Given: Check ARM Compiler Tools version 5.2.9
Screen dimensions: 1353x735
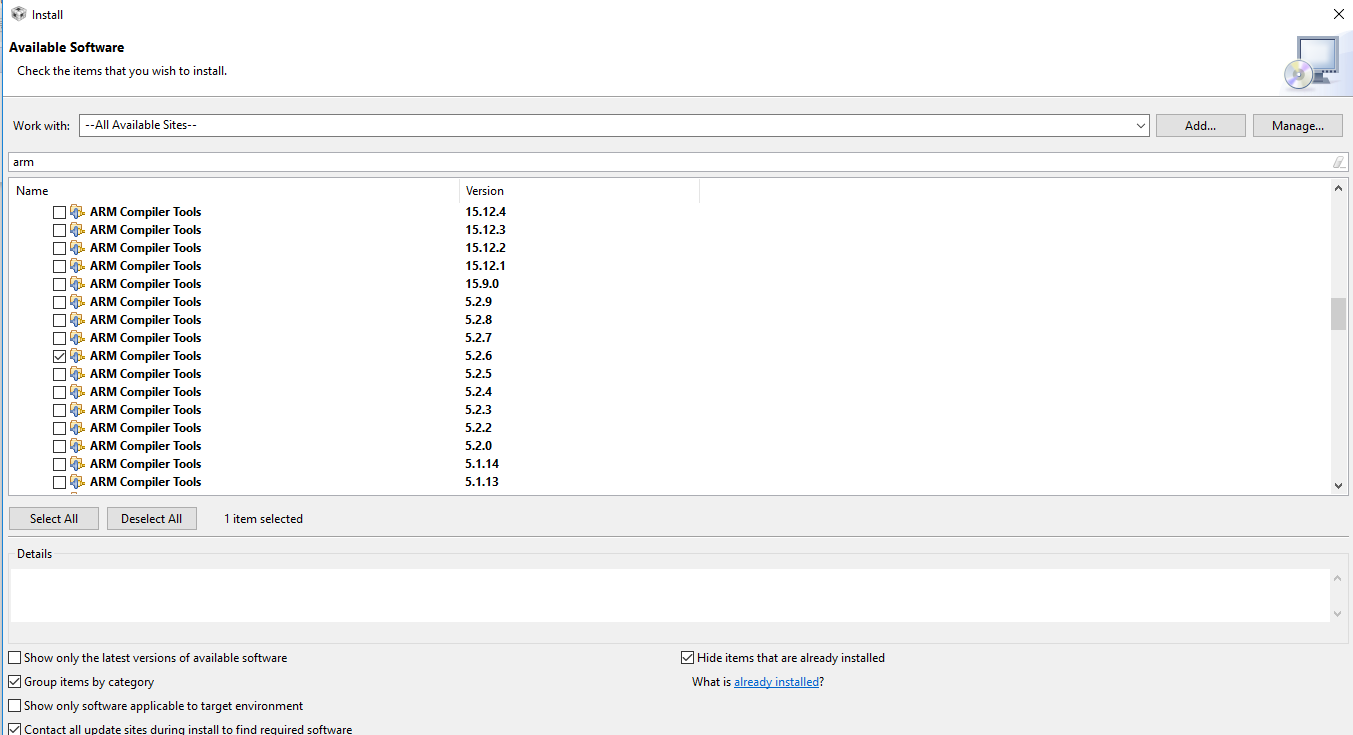Looking at the screenshot, I should pyautogui.click(x=59, y=302).
